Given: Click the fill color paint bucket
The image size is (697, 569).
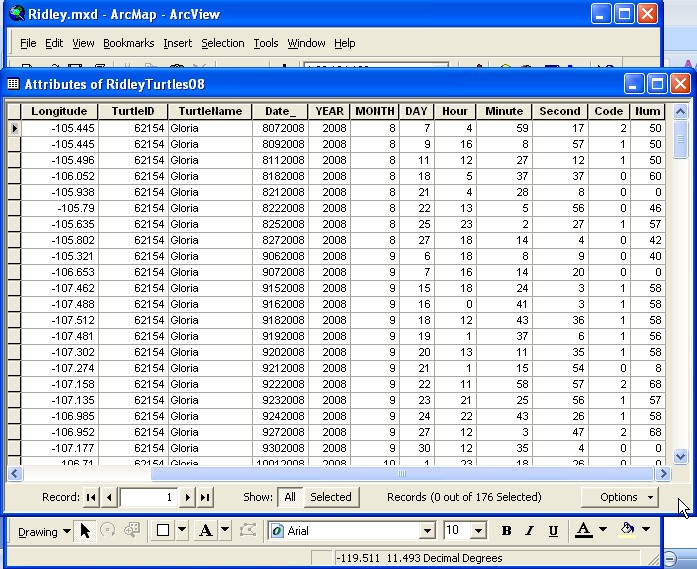Looking at the screenshot, I should click(627, 530).
